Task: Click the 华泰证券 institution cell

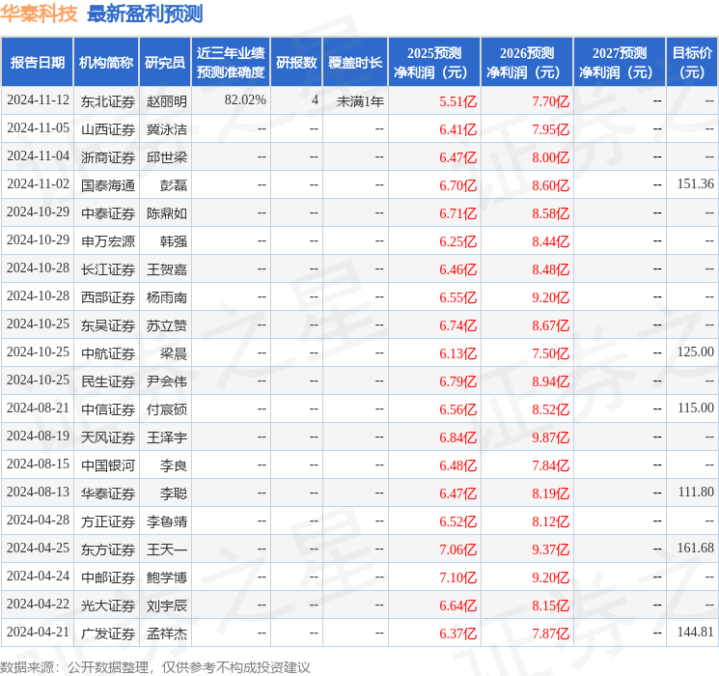Action: pyautogui.click(x=108, y=493)
